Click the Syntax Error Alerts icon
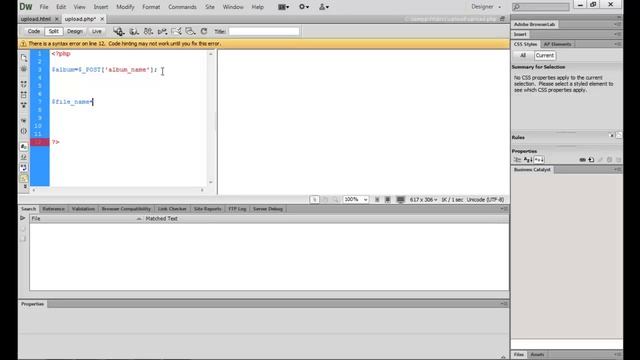This screenshot has width=640, height=360. pyautogui.click(x=24, y=178)
